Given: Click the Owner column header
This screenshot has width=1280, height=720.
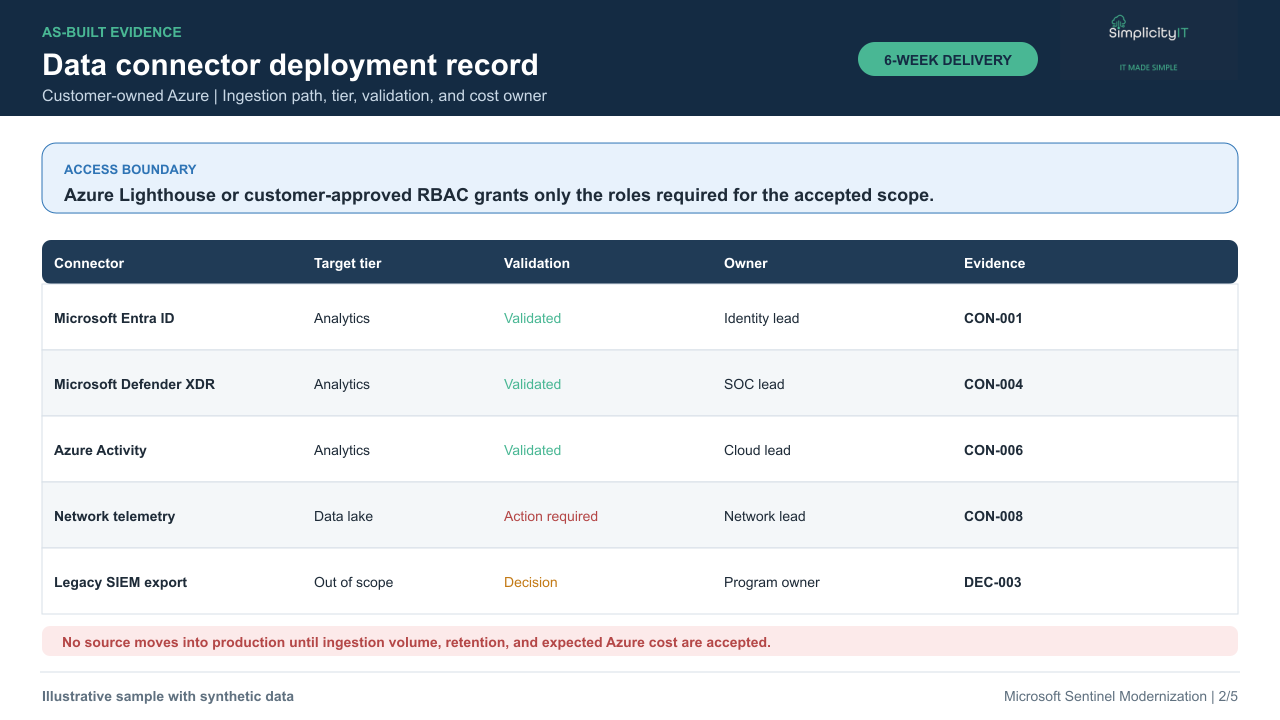Looking at the screenshot, I should [746, 263].
